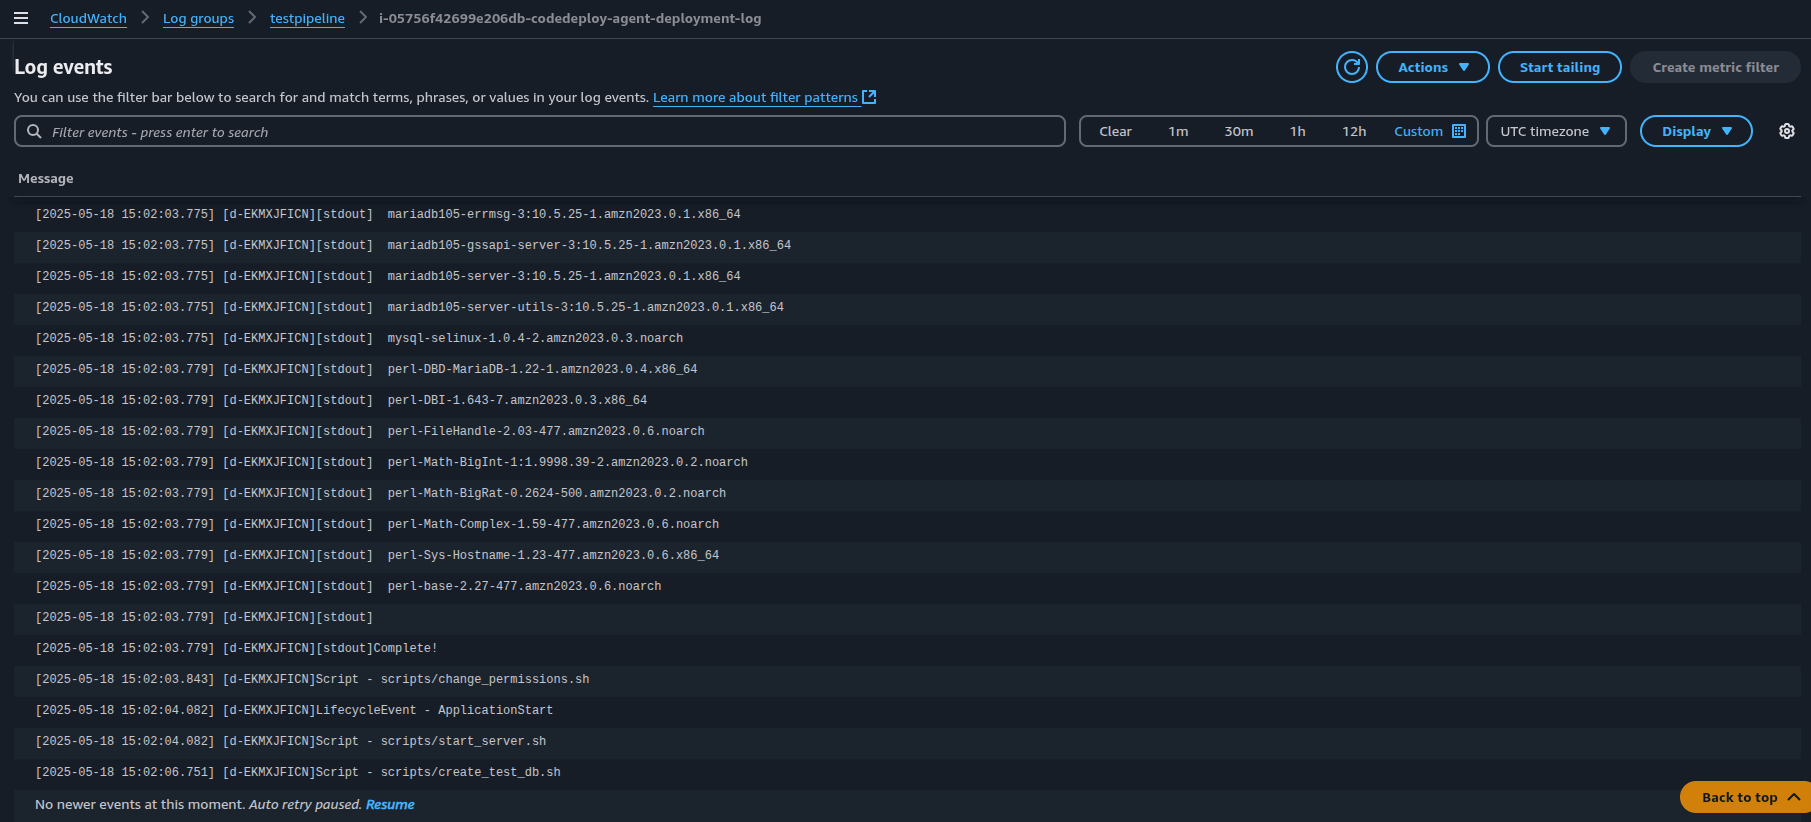Select the perl-Math-BigInt log row
1811x822 pixels.
click(x=907, y=462)
